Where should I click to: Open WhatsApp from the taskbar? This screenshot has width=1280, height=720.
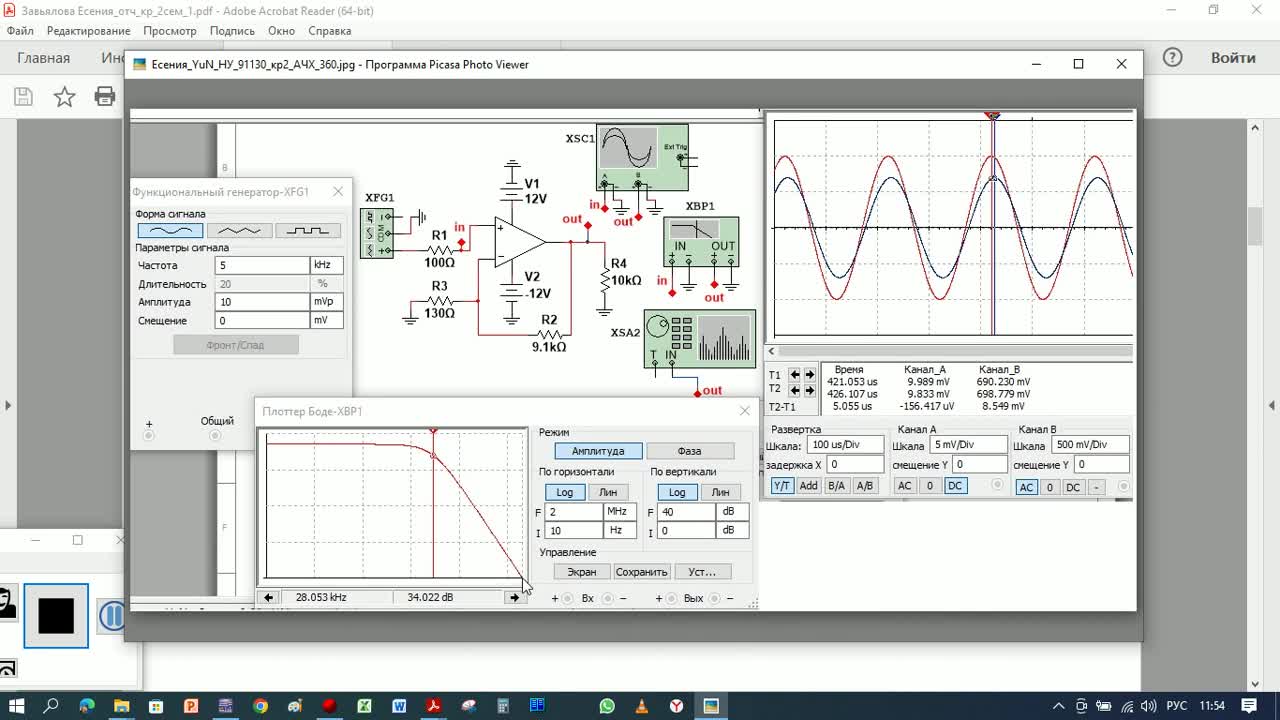607,706
